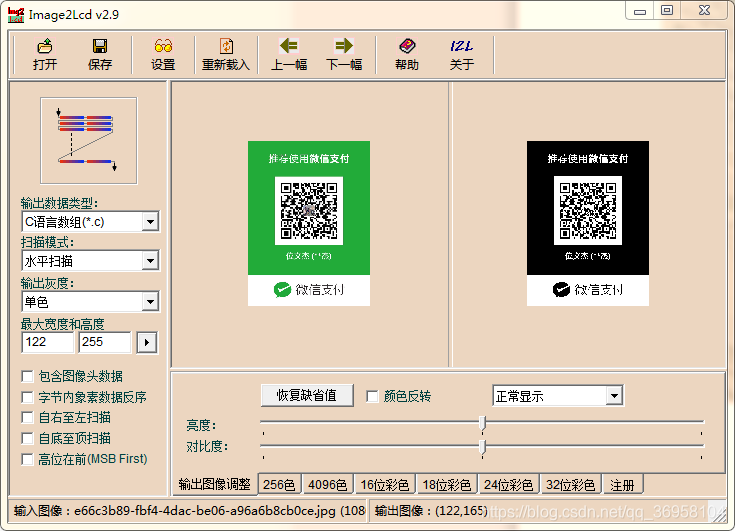Click the green input image preview
Viewport: 735px width, 531px height.
309,223
